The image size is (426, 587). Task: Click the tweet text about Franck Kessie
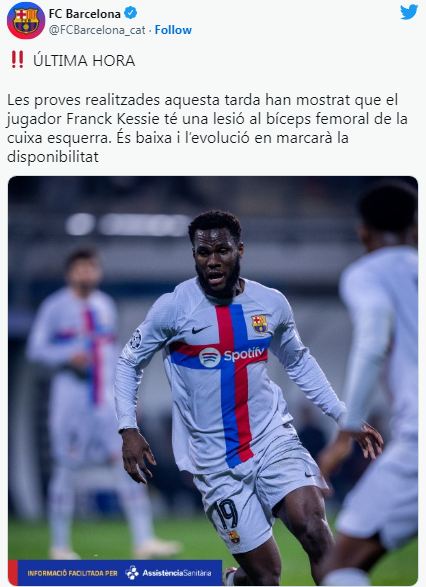pos(207,128)
